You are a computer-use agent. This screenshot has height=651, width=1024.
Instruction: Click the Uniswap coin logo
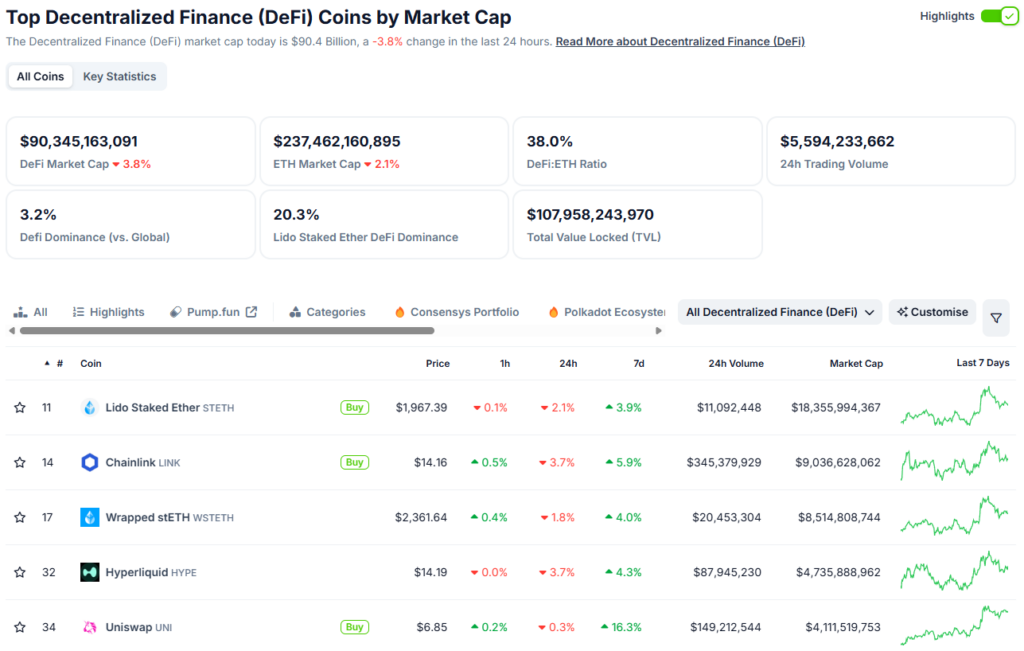pyautogui.click(x=89, y=627)
